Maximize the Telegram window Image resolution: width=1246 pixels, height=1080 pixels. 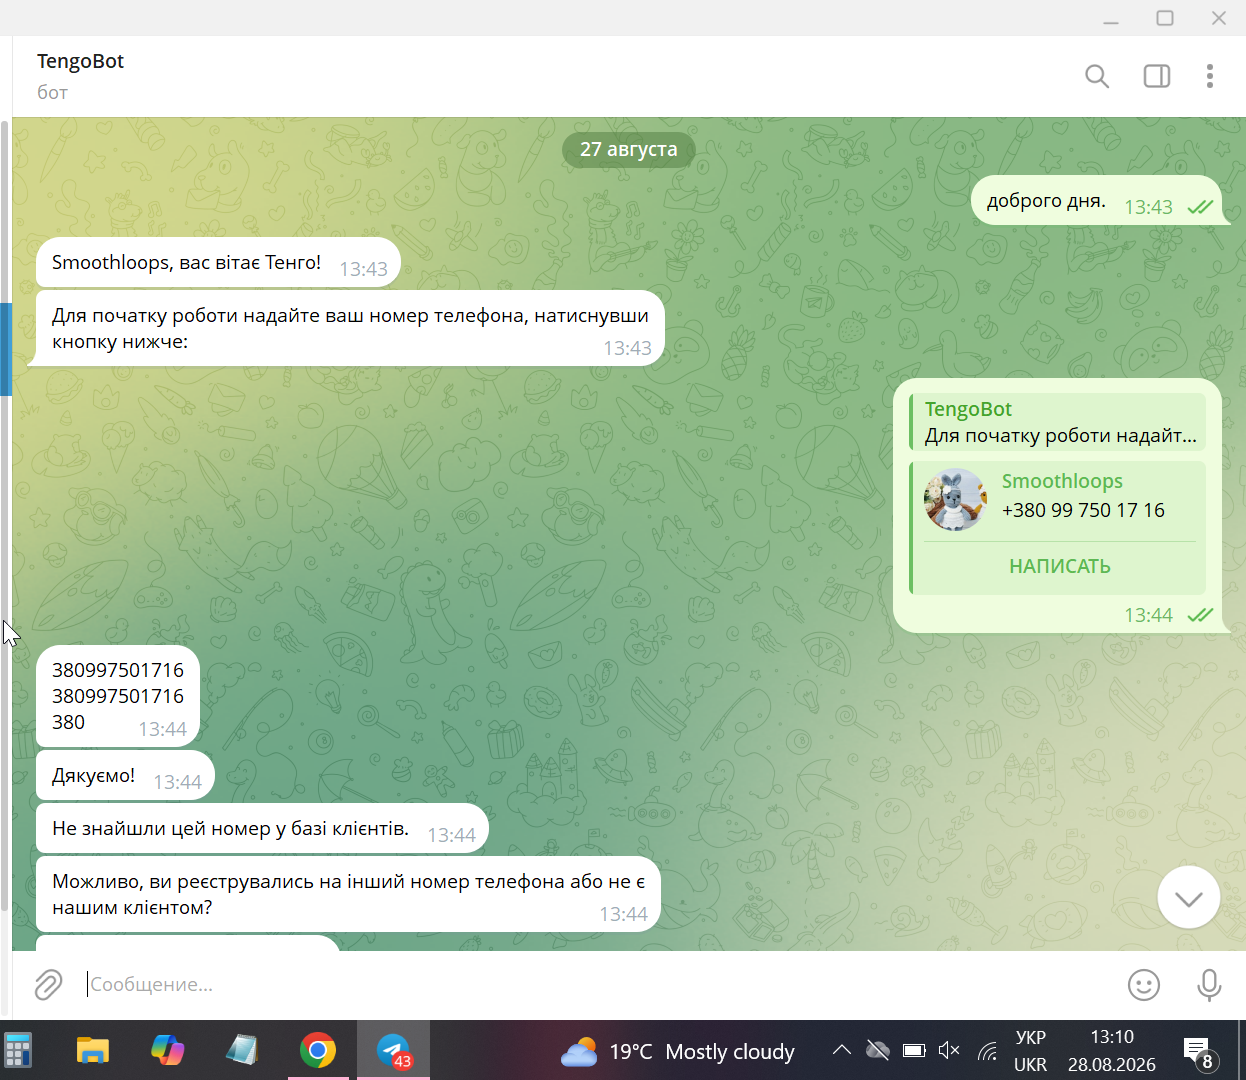click(x=1165, y=18)
